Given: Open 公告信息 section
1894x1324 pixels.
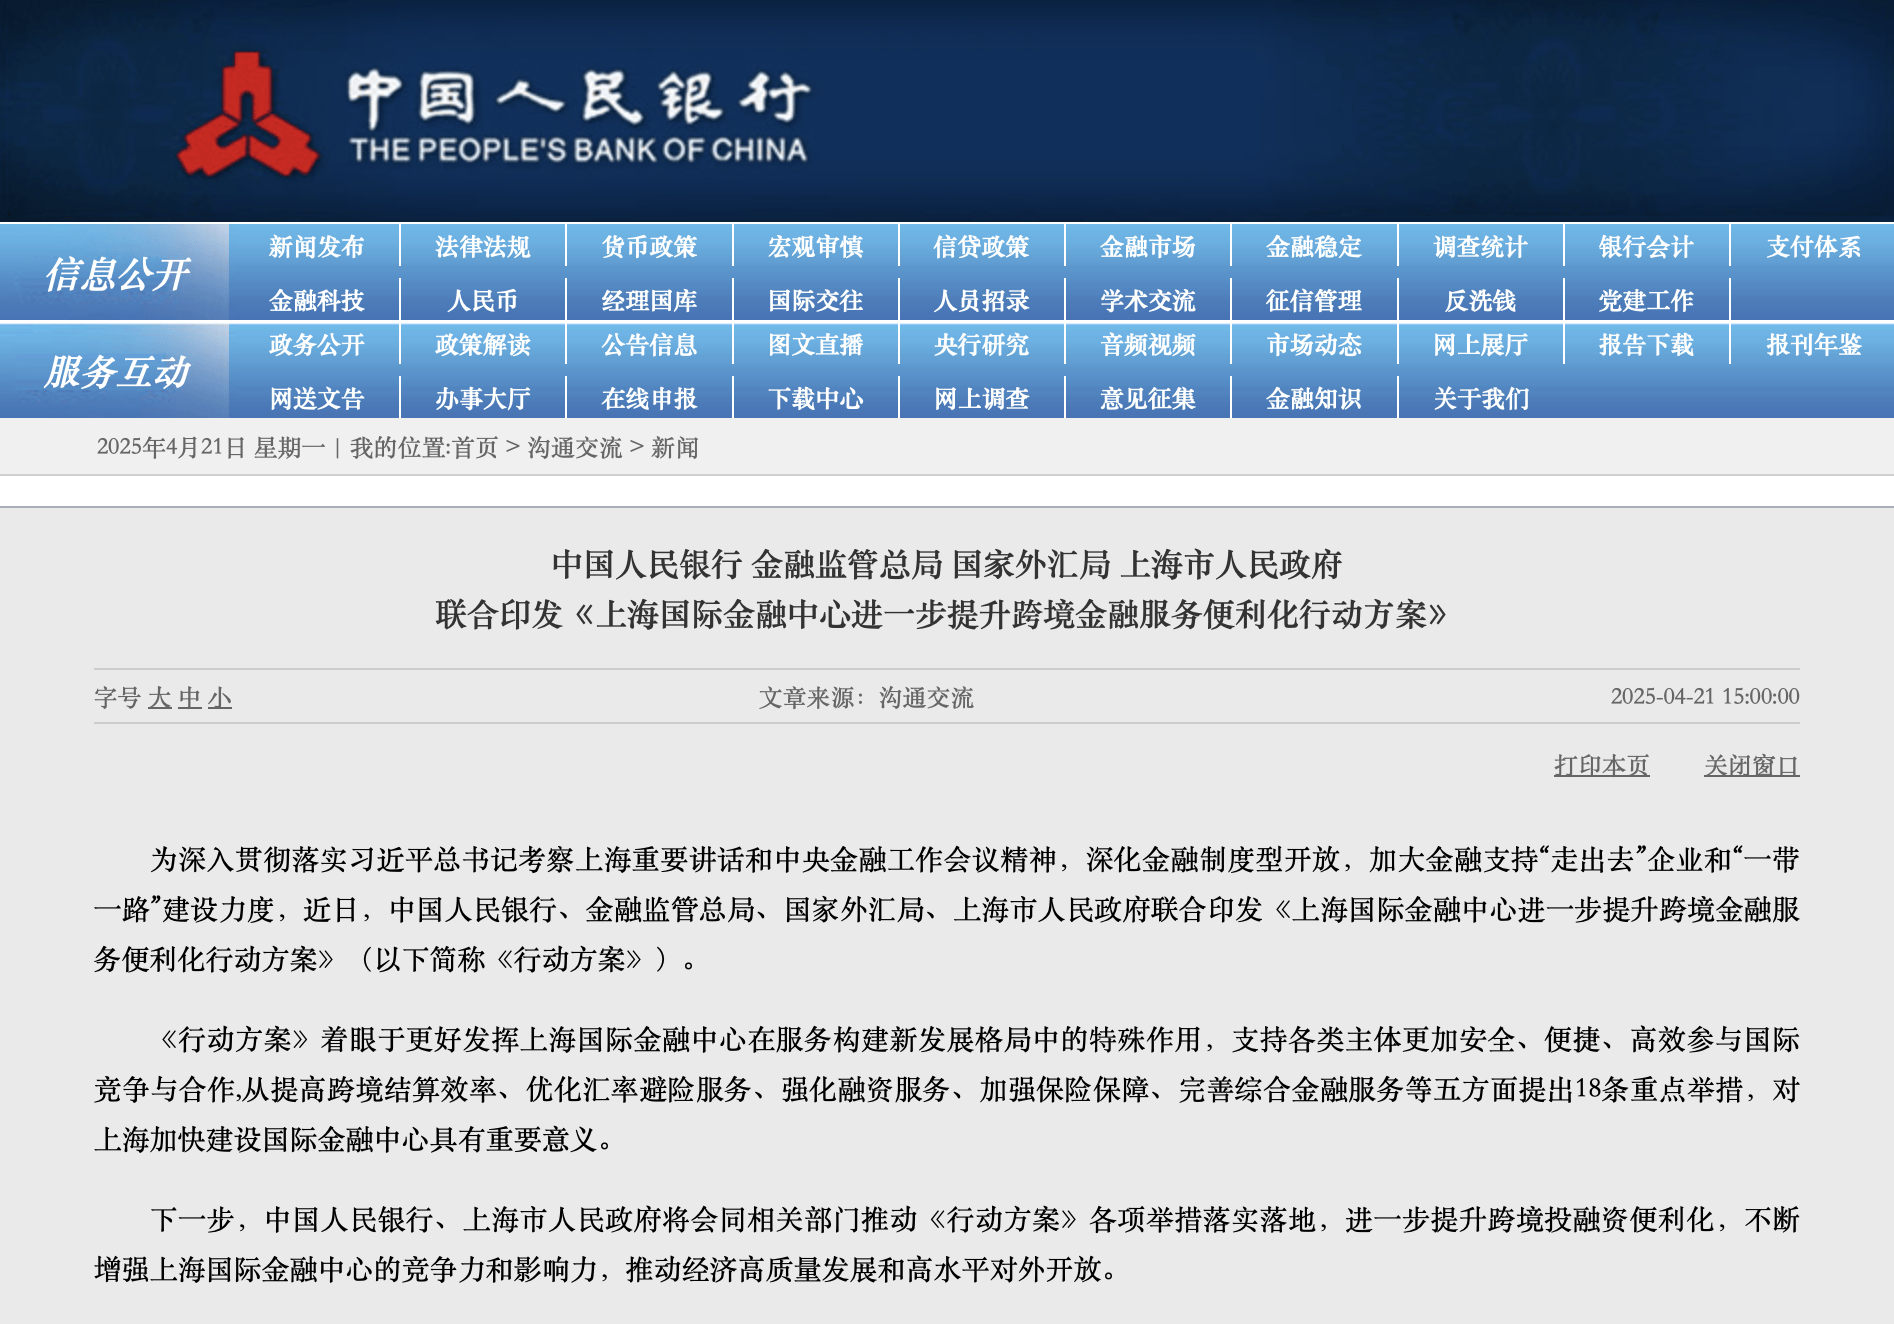Looking at the screenshot, I should 649,345.
